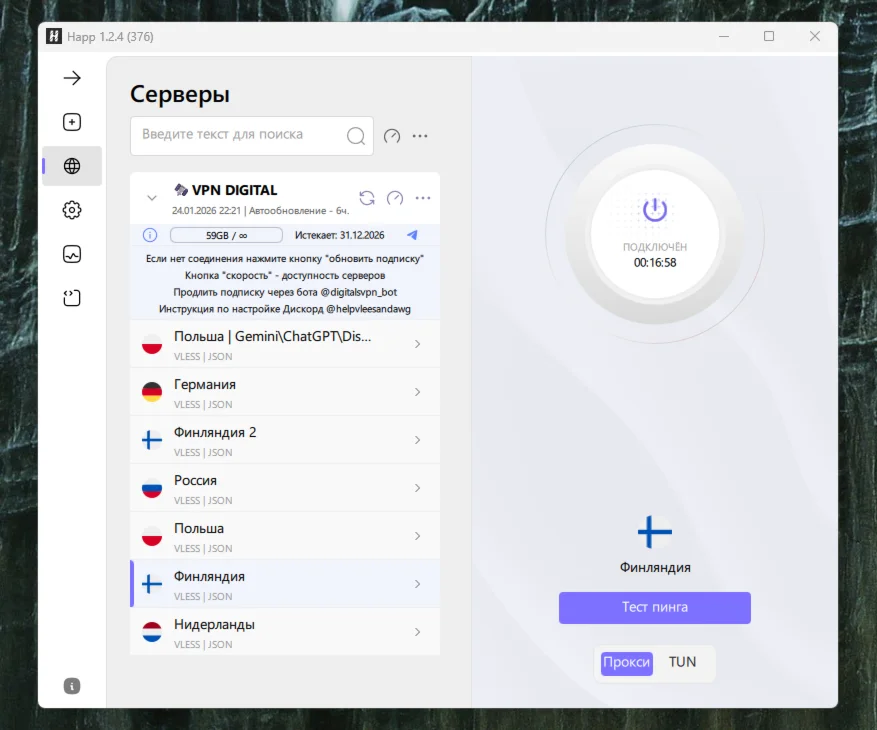Click the search magnifier icon

355,135
